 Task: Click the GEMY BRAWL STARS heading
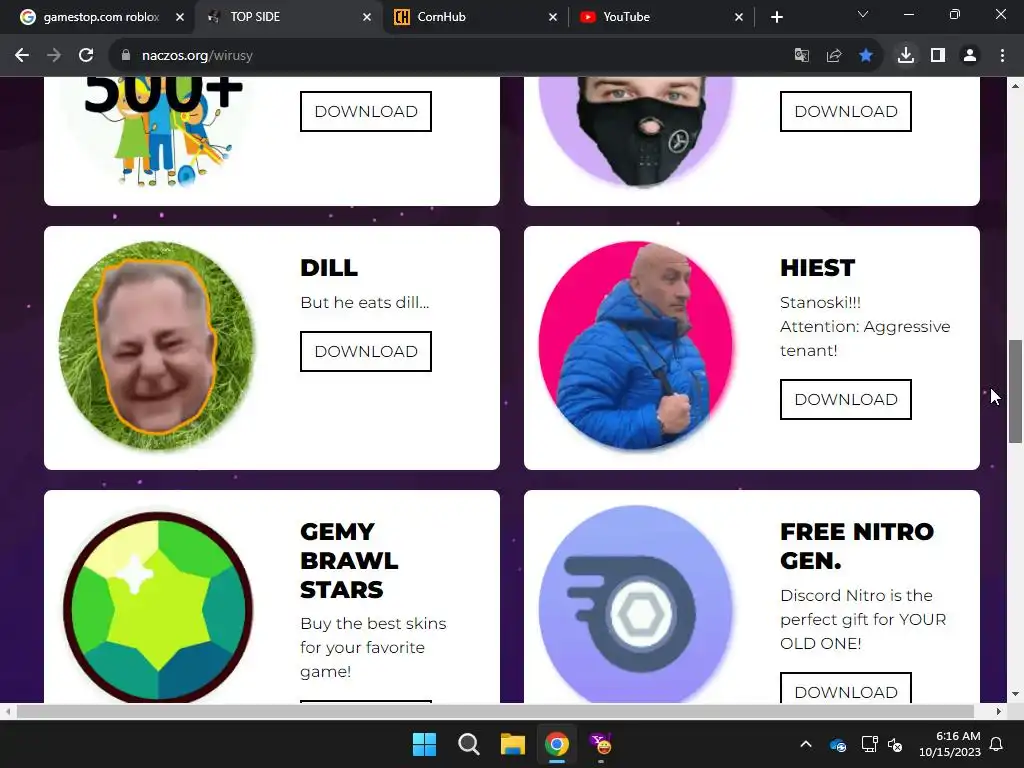[x=349, y=560]
